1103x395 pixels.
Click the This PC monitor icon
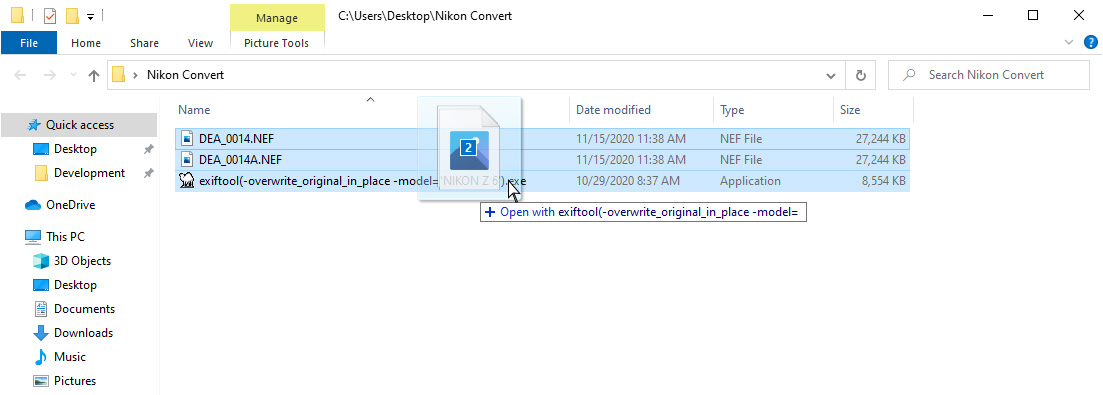point(33,237)
